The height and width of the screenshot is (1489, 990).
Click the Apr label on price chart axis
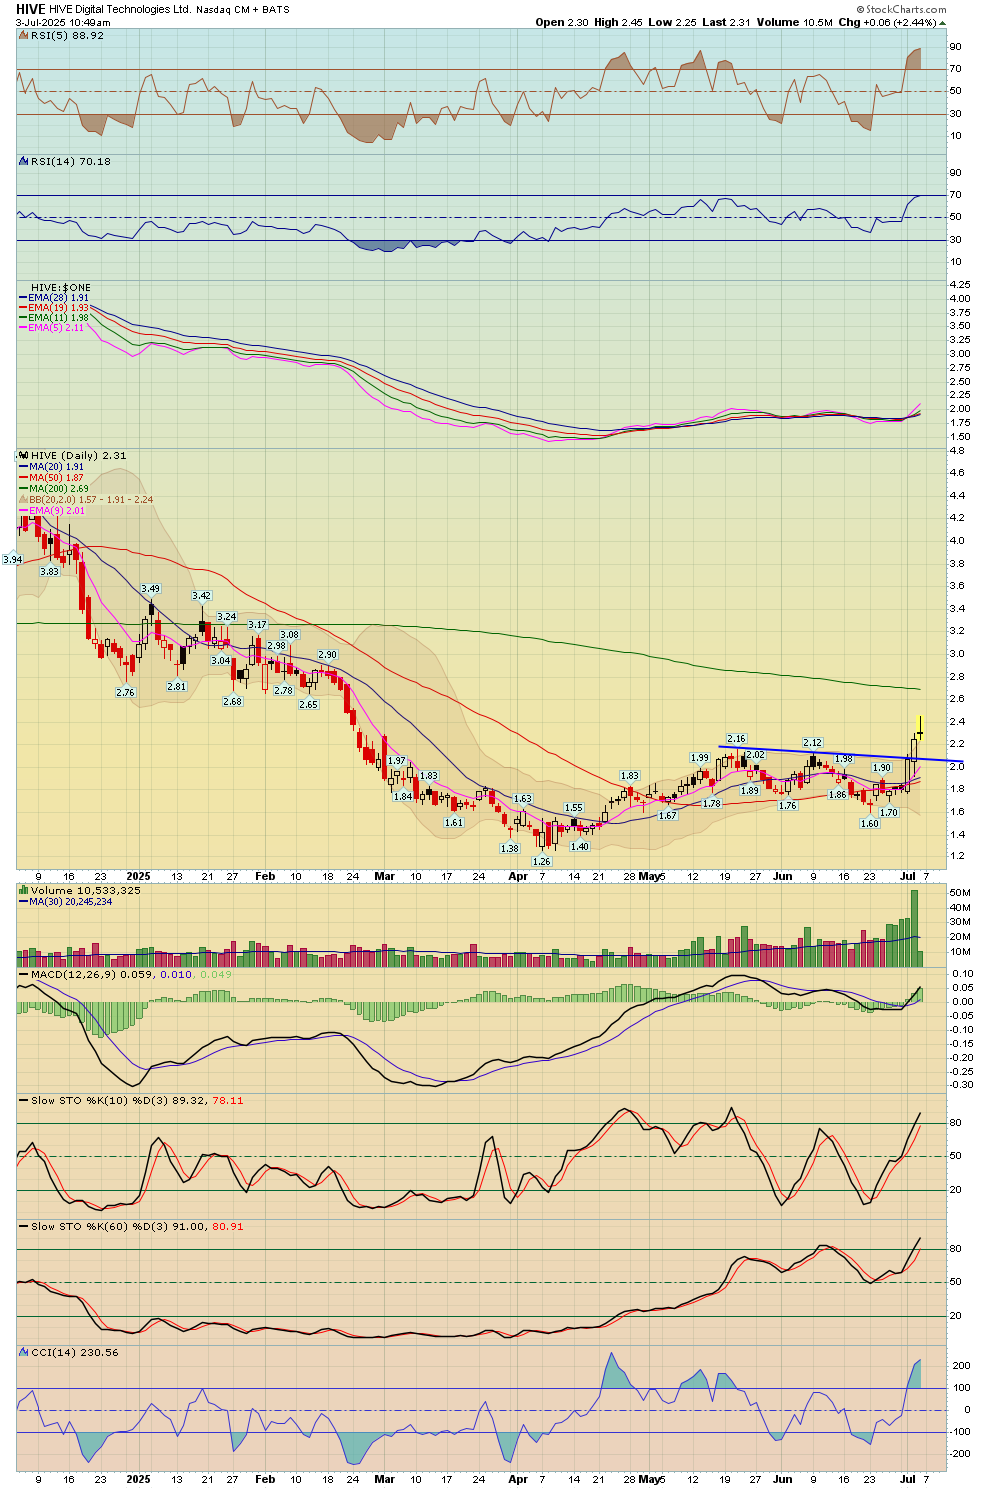click(x=517, y=876)
